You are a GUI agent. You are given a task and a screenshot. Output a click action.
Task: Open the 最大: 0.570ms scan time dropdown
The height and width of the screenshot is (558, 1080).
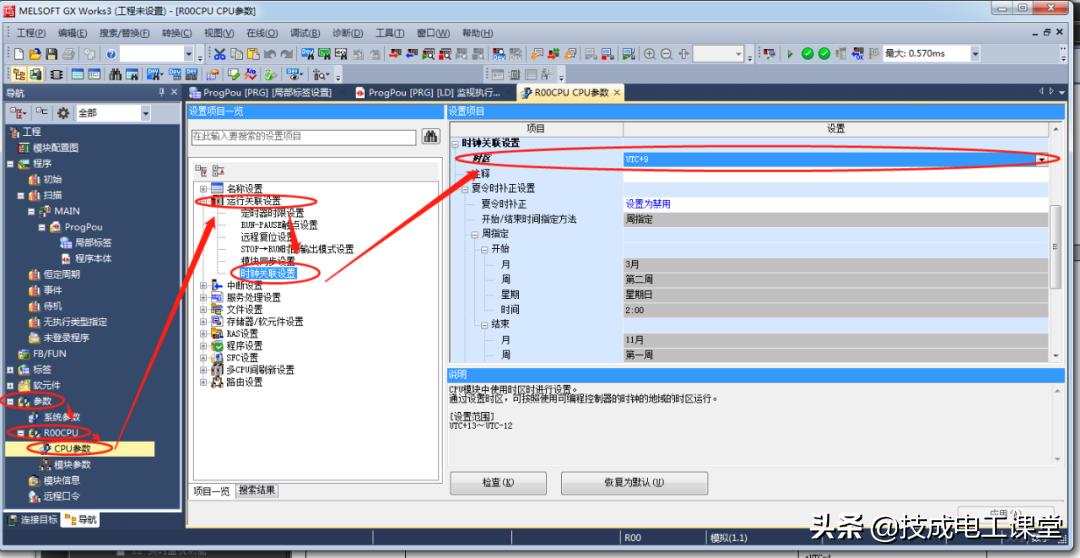coord(975,54)
